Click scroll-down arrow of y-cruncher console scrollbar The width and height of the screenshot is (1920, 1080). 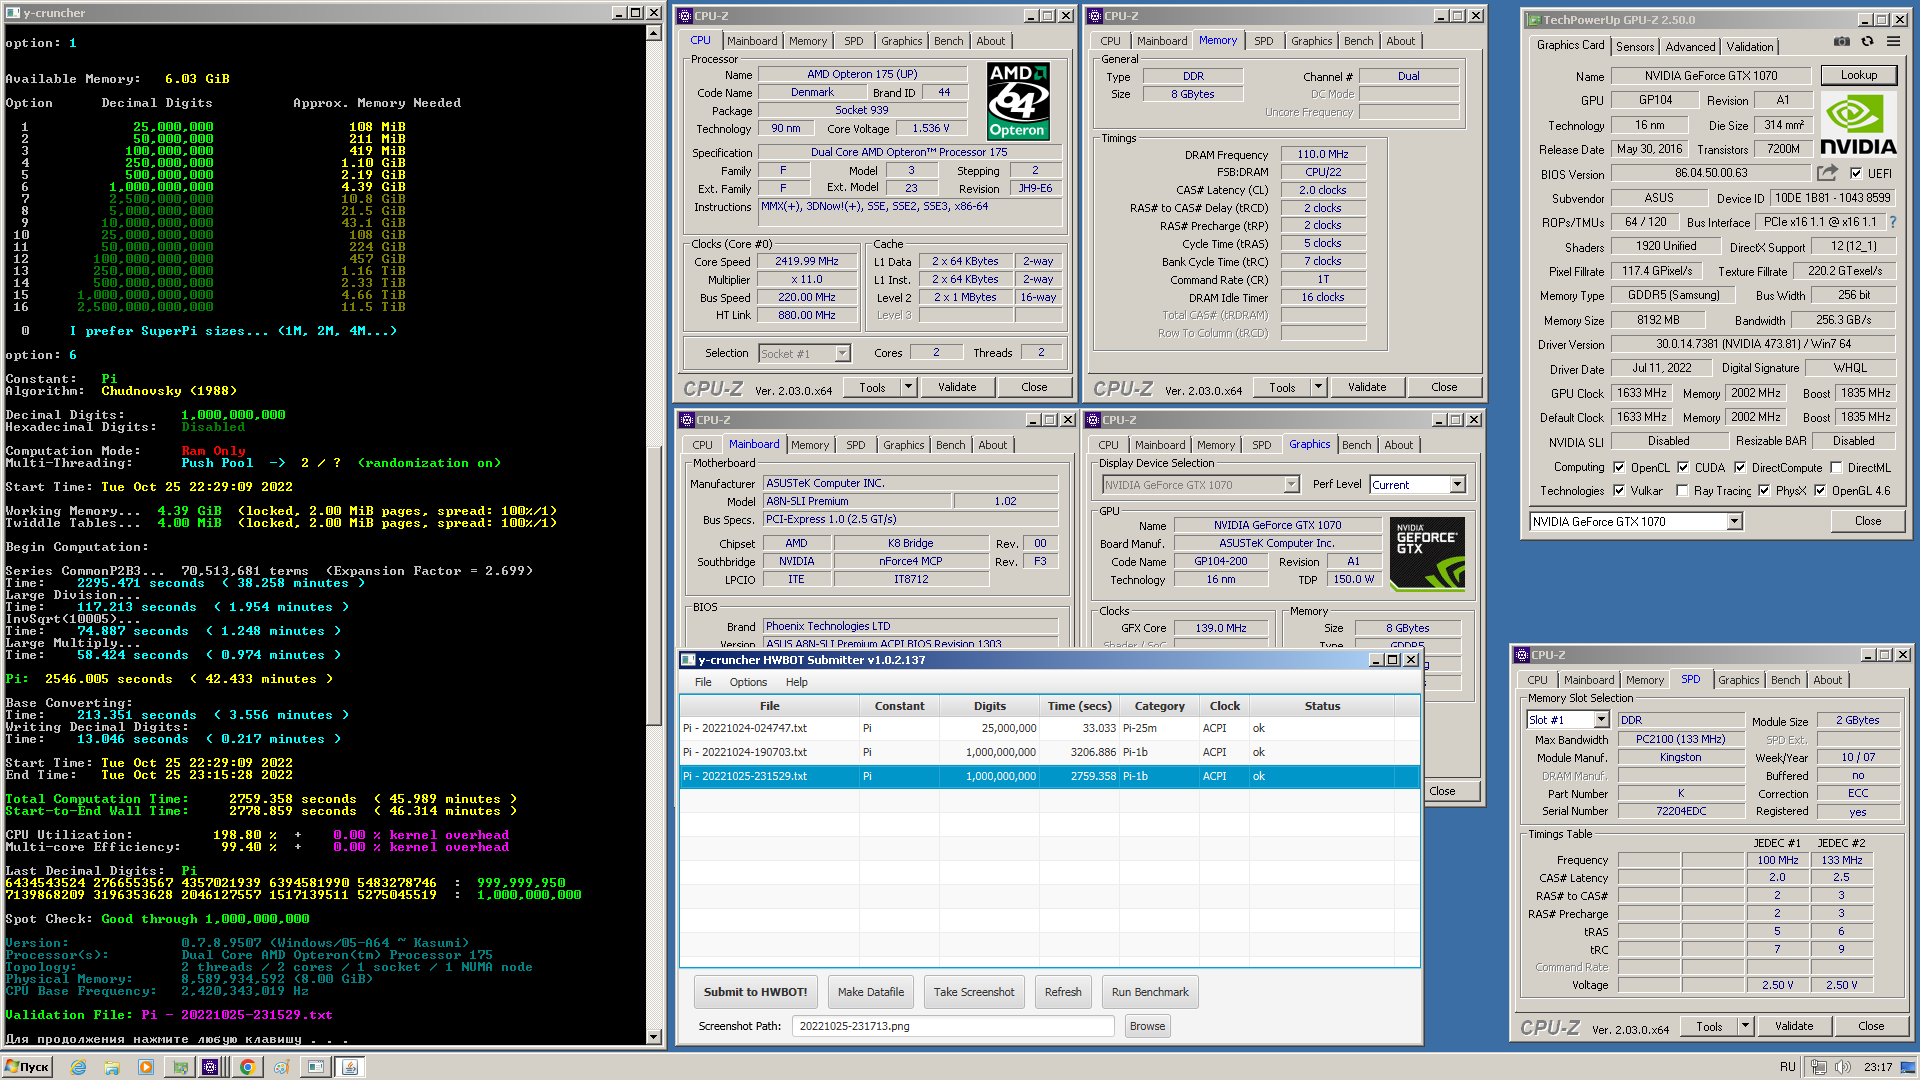654,1037
